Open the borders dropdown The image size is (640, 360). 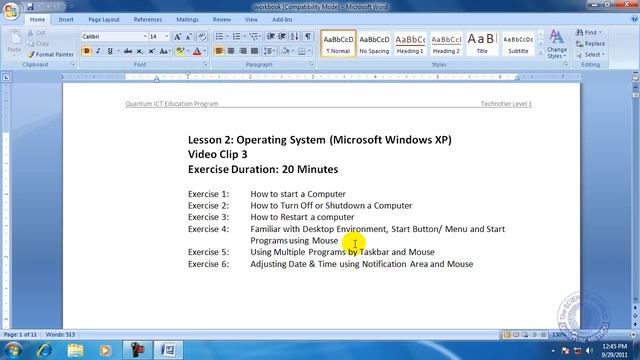pyautogui.click(x=309, y=51)
